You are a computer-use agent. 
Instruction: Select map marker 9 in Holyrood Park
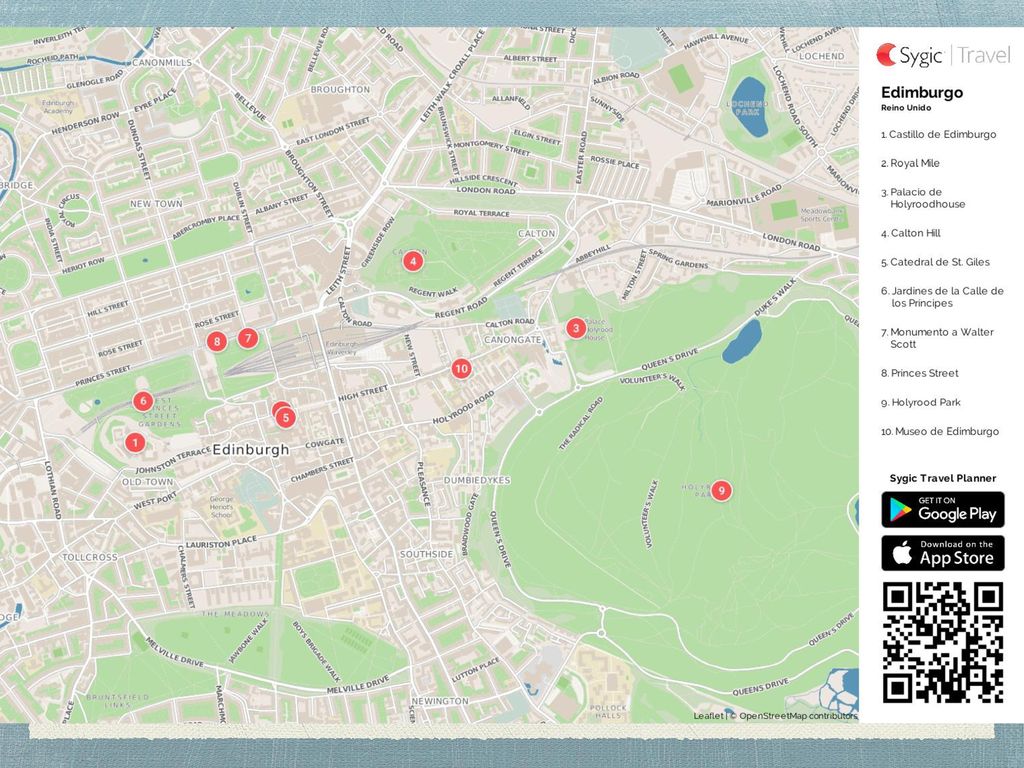pyautogui.click(x=721, y=490)
